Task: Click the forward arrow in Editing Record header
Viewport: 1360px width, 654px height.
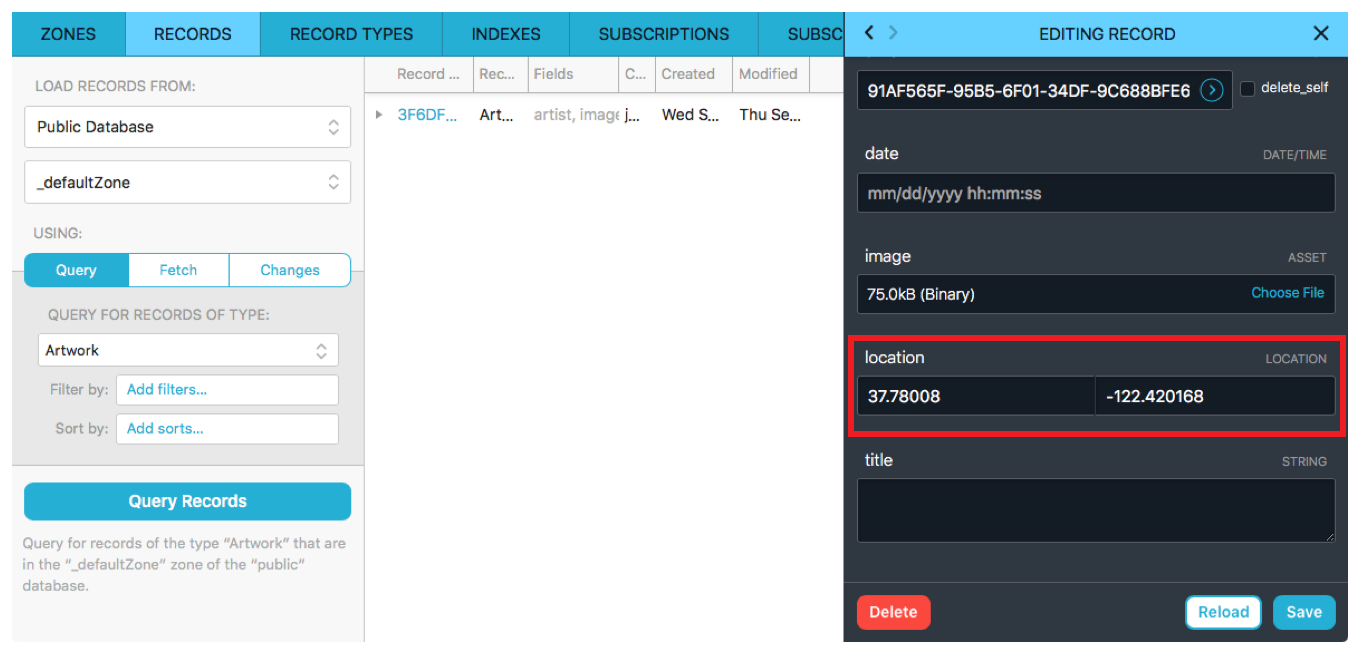Action: coord(893,33)
